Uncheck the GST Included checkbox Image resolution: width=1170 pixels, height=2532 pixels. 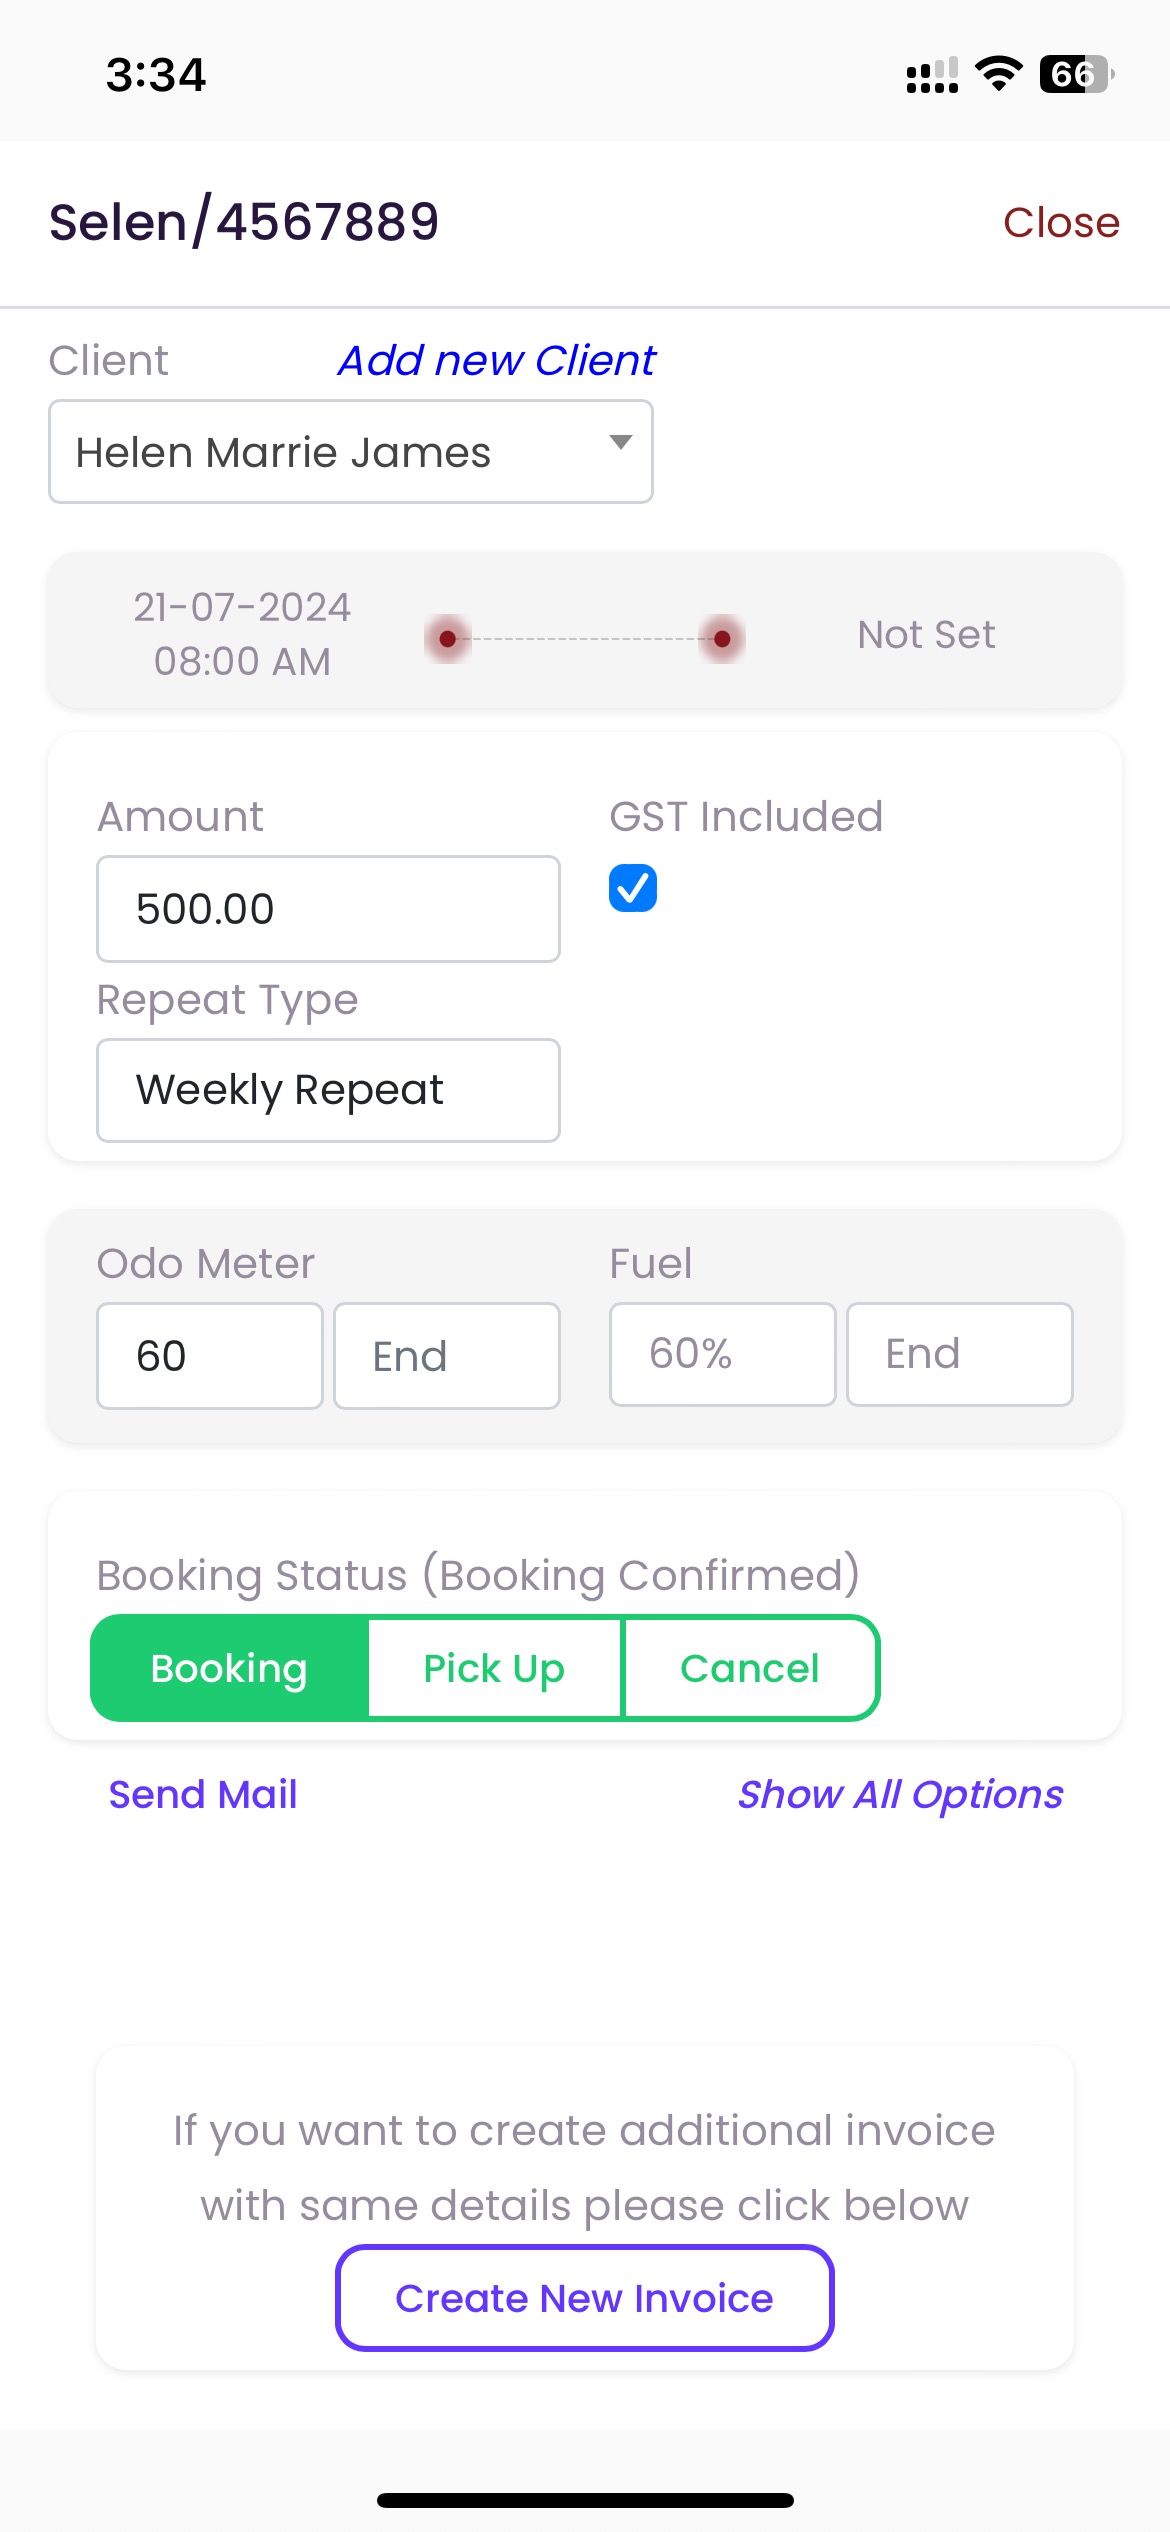pos(633,888)
